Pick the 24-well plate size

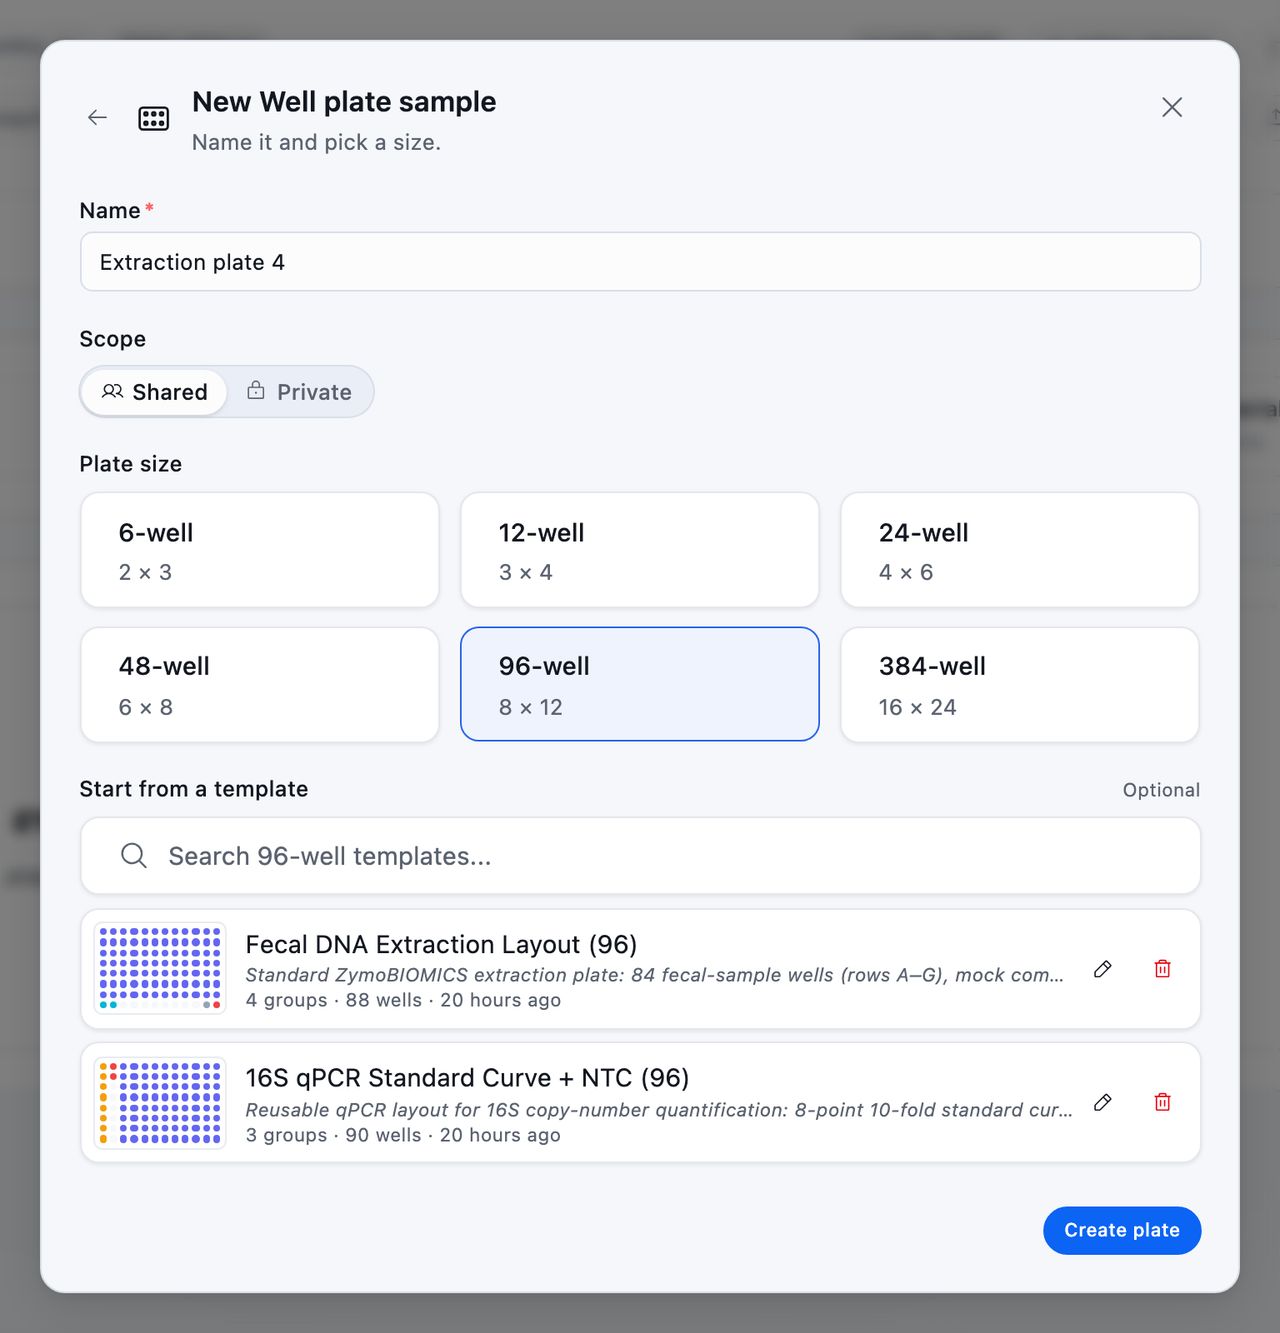(1020, 550)
